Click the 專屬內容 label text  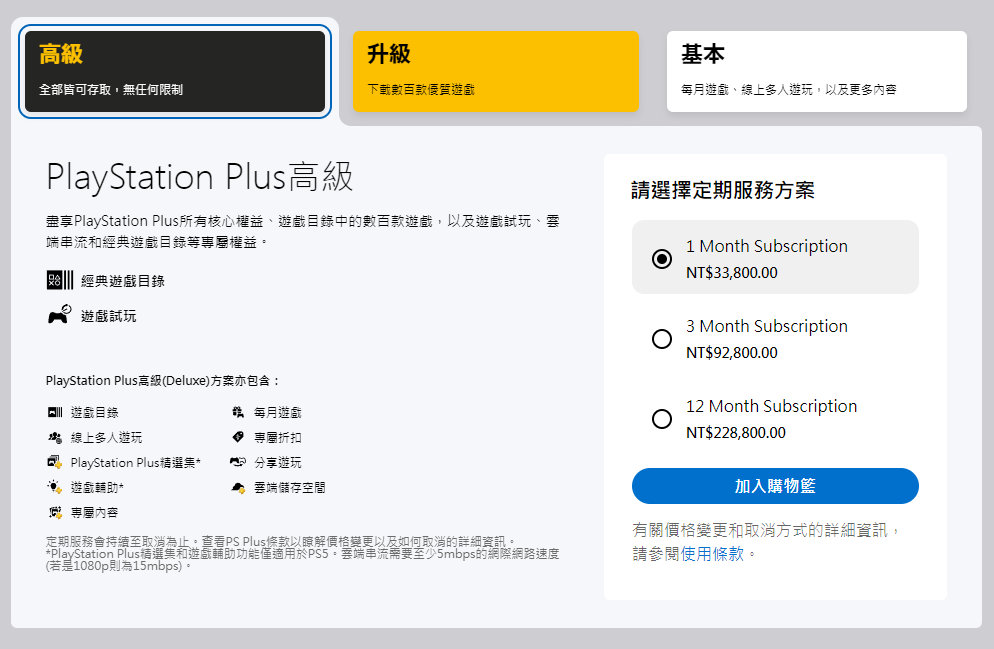click(94, 512)
